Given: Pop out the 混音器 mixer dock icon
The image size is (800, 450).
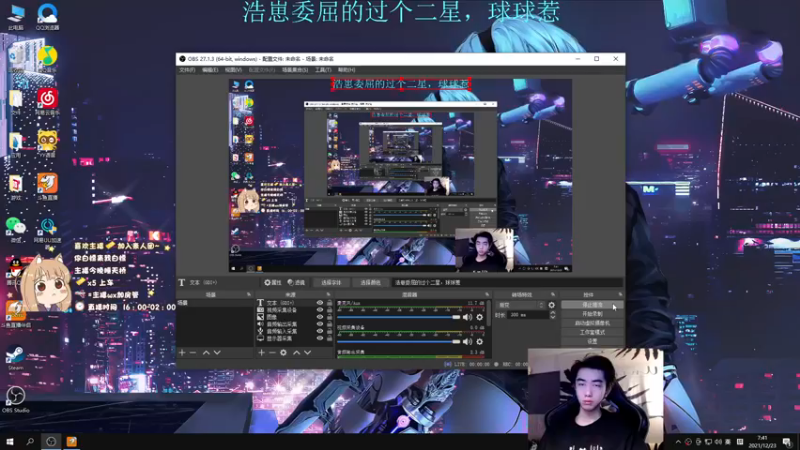Looking at the screenshot, I should point(487,294).
